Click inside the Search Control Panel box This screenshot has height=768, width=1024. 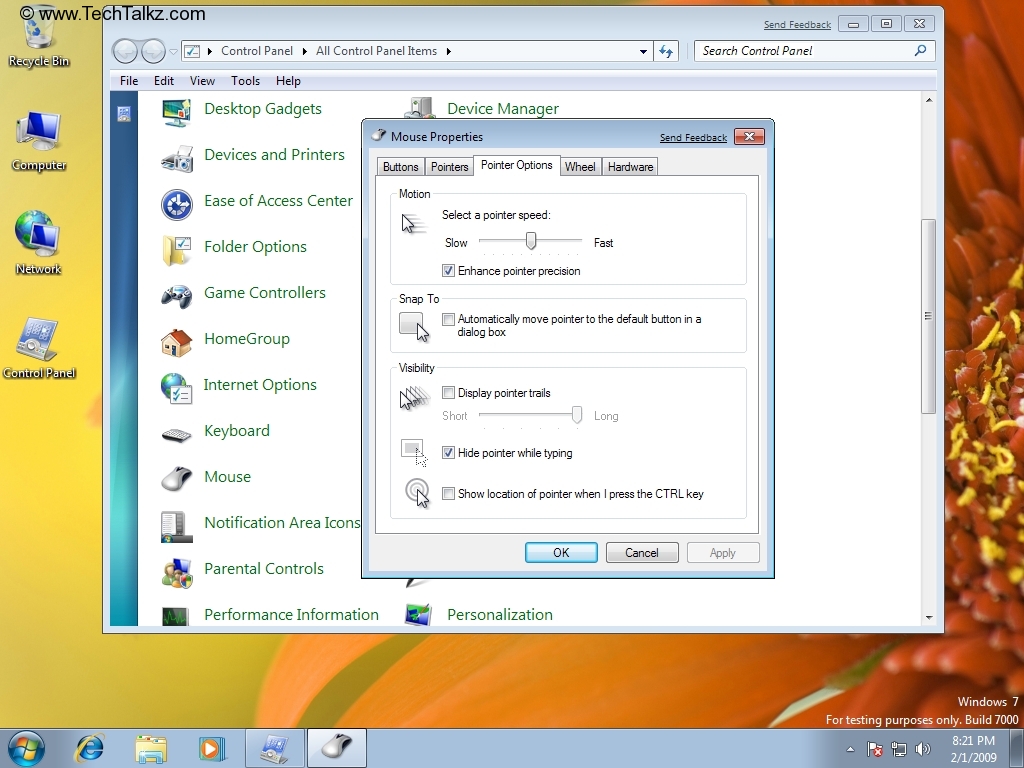pos(800,50)
